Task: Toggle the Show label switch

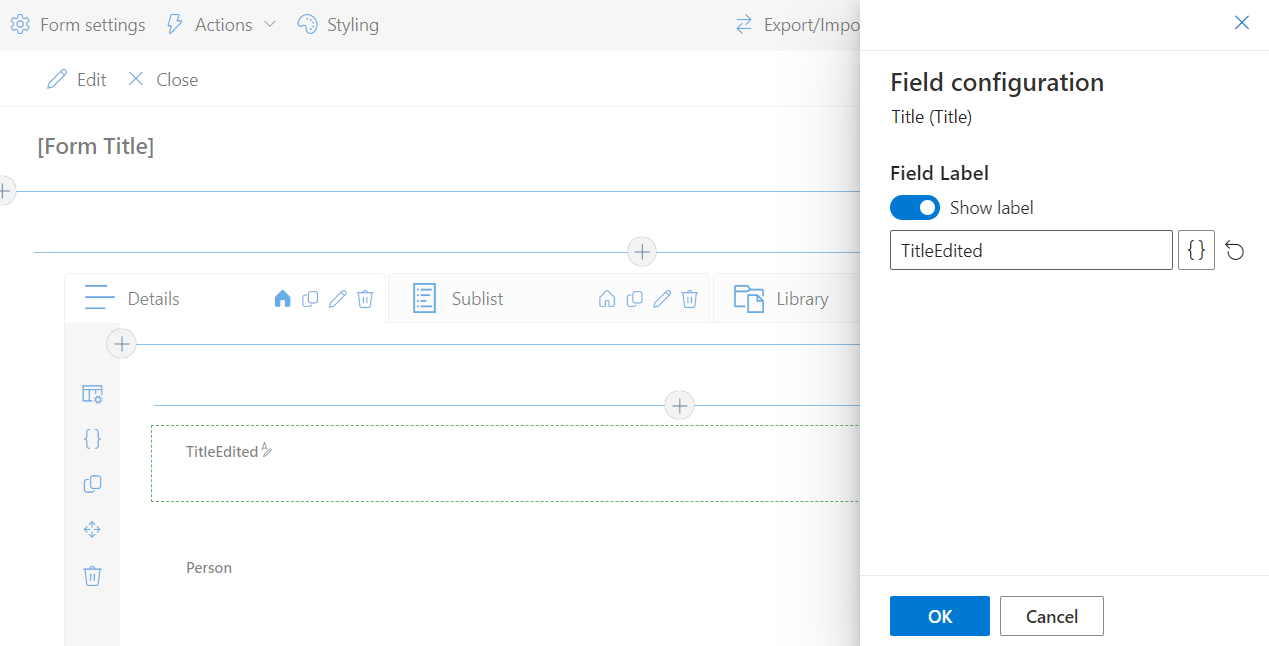Action: click(x=914, y=208)
